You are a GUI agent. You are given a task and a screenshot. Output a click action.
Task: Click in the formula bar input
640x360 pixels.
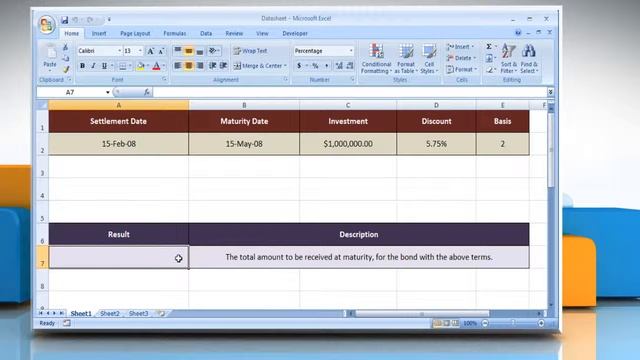point(350,92)
